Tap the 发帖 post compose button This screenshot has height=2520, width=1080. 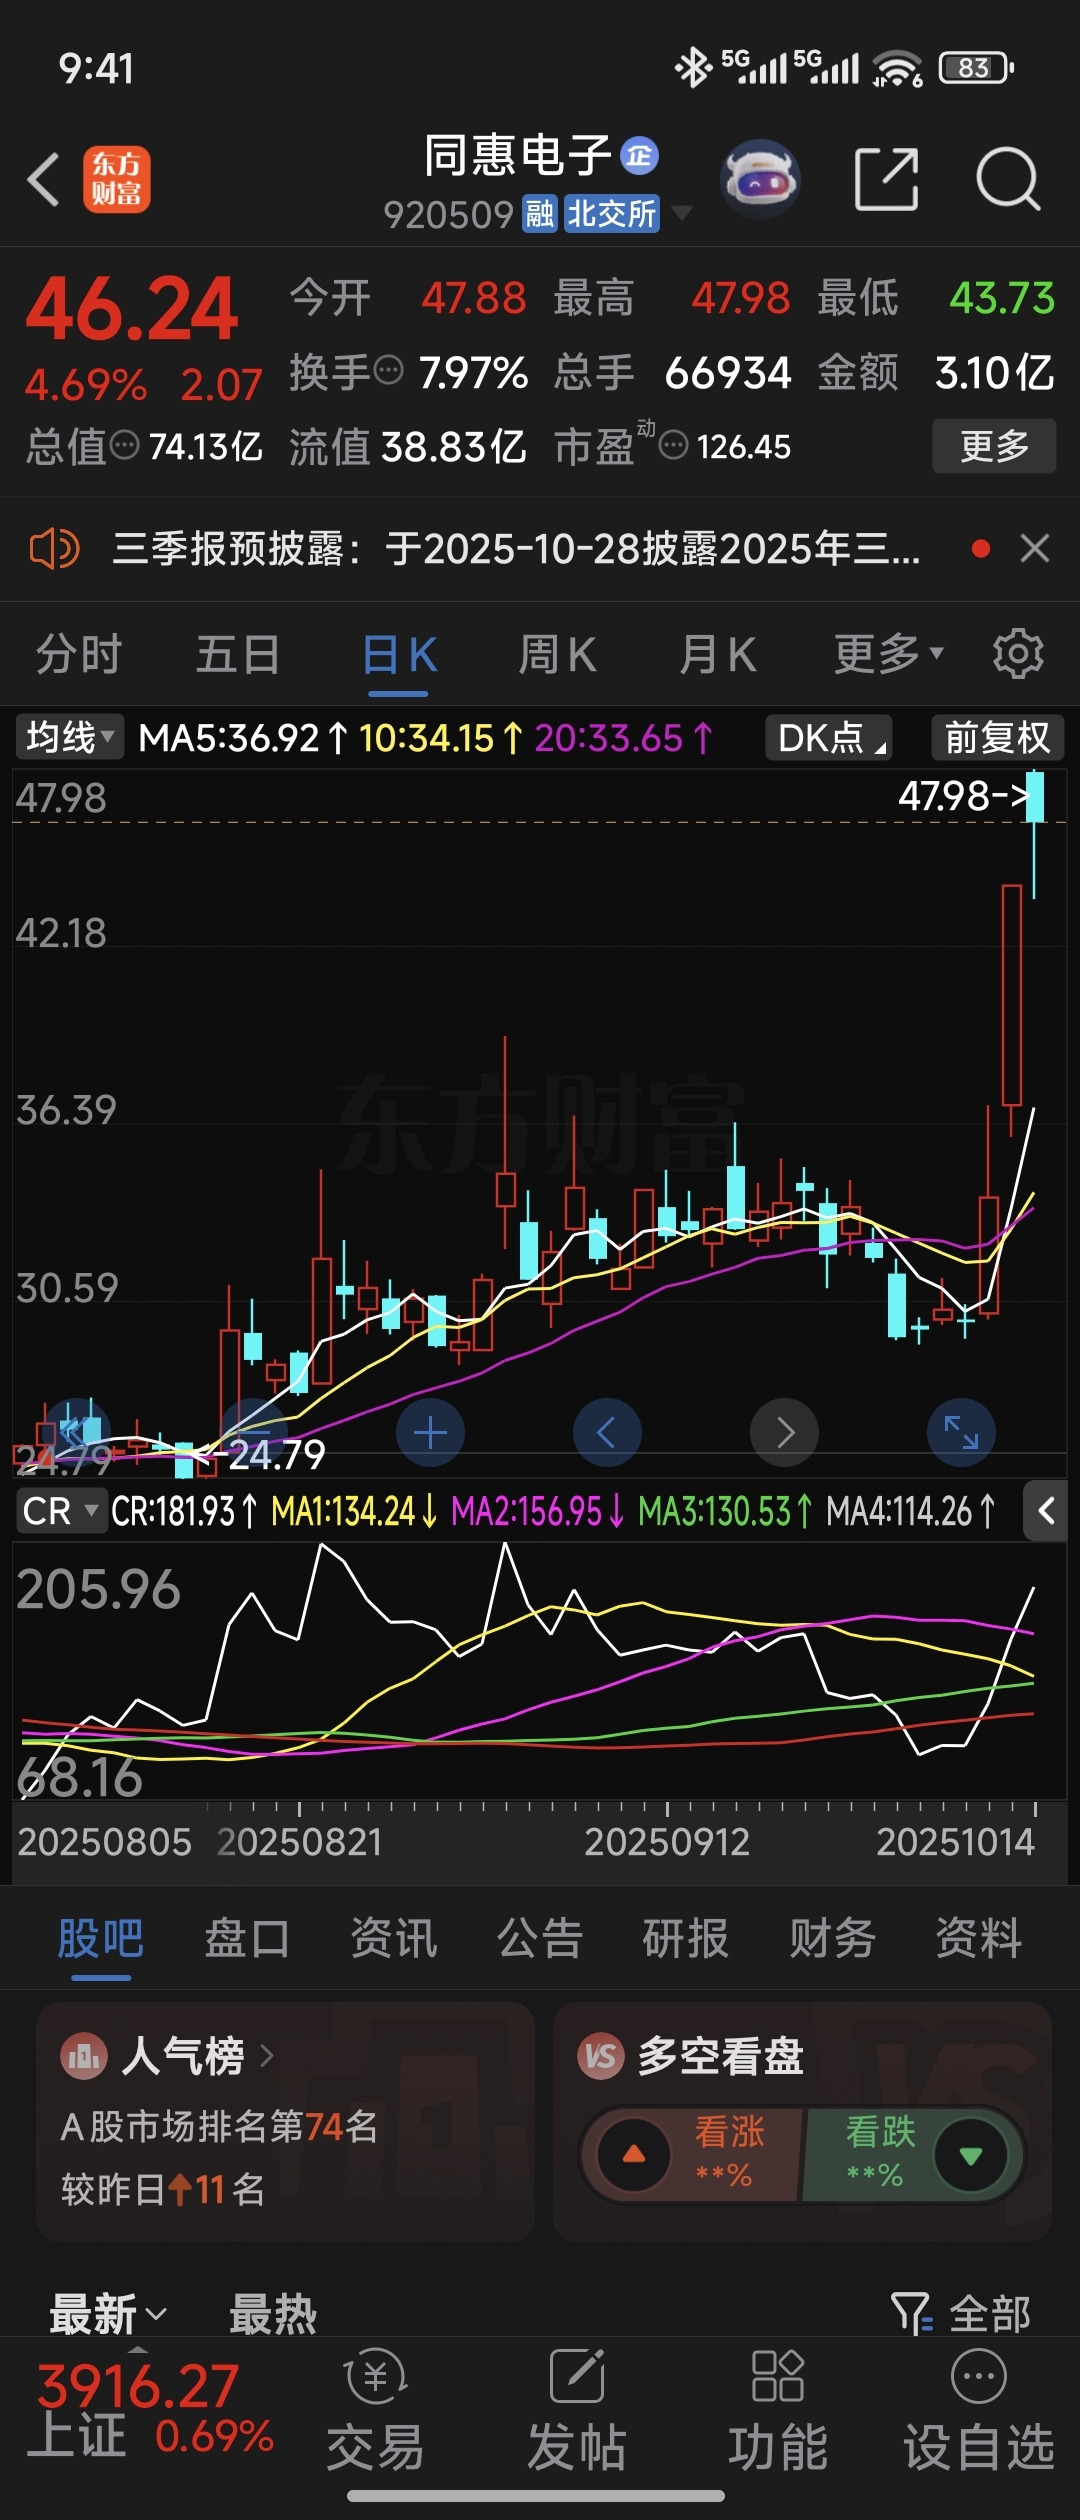point(577,2409)
